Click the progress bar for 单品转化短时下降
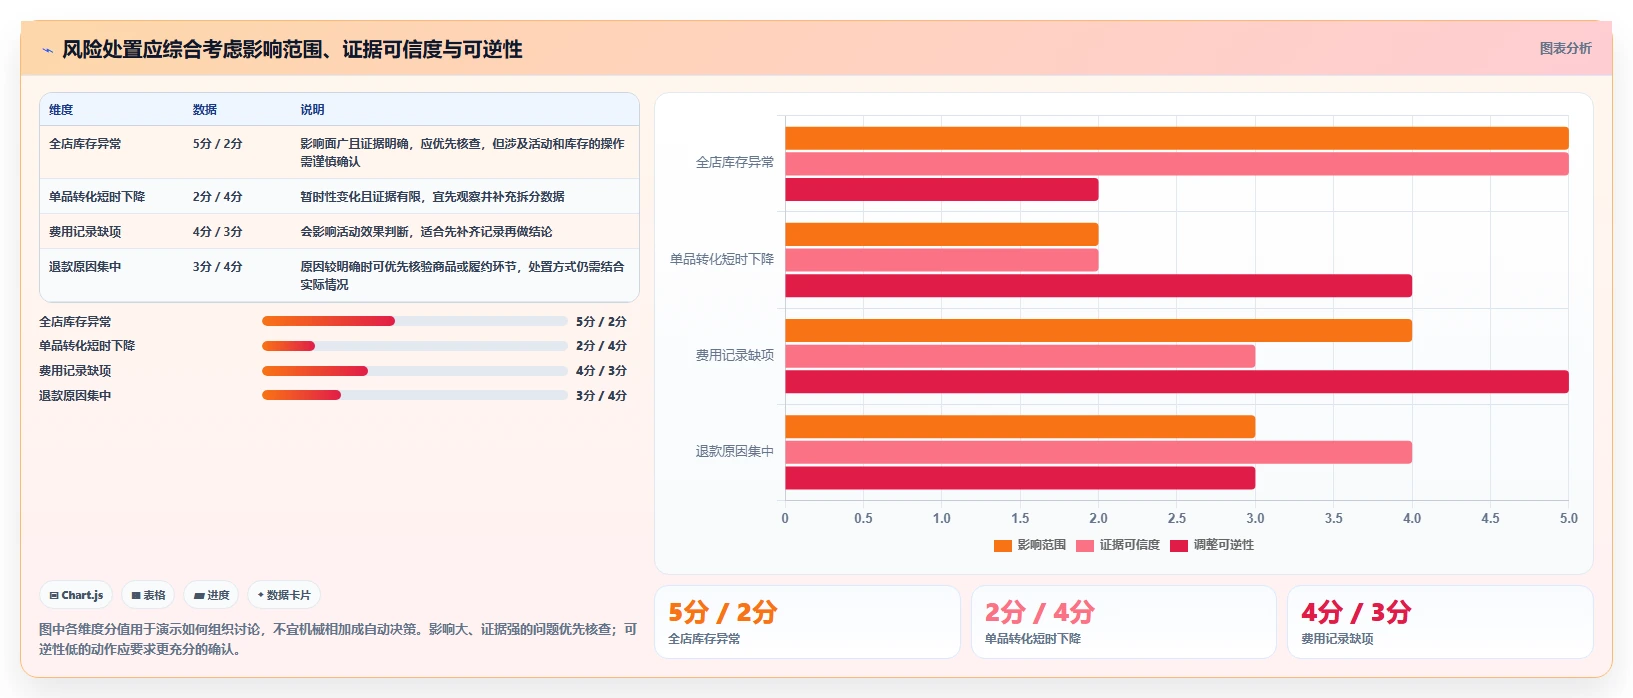The height and width of the screenshot is (698, 1633). click(415, 346)
